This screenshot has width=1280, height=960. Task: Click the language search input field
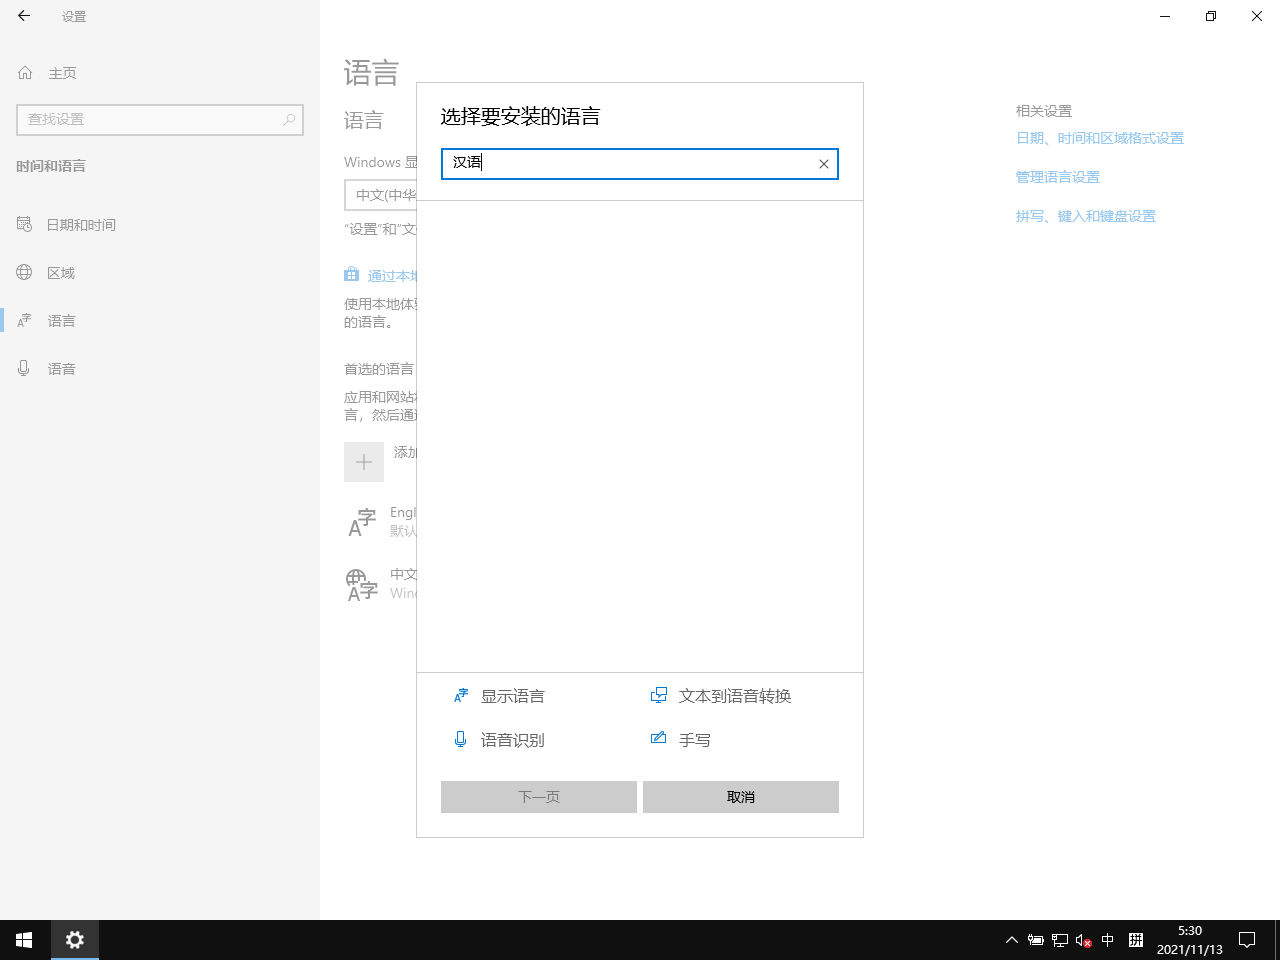pos(630,164)
